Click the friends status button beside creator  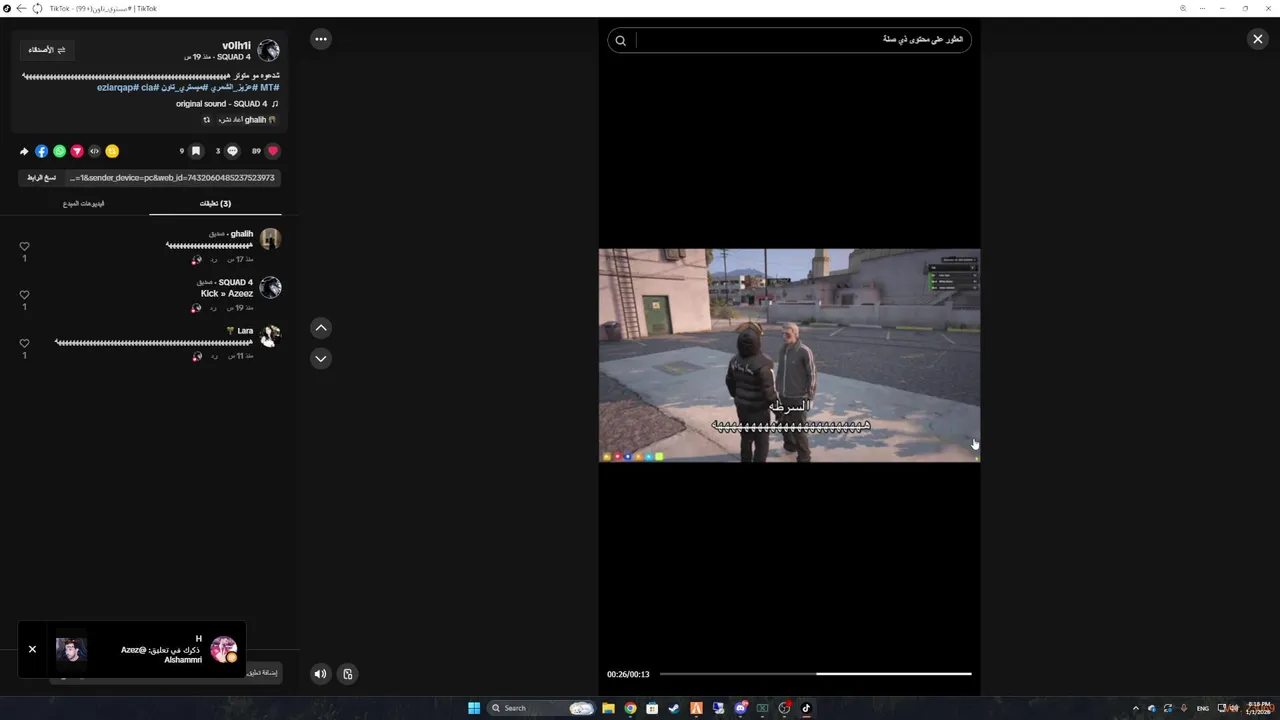tap(47, 49)
